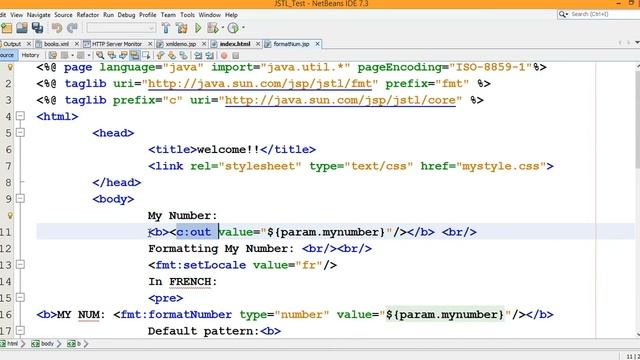
Task: Click the Debug Project icon
Action: [213, 28]
